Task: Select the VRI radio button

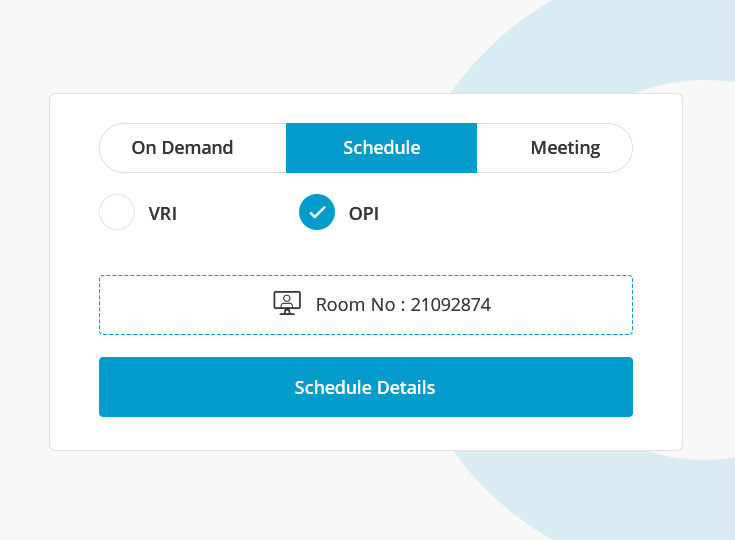Action: coord(117,213)
